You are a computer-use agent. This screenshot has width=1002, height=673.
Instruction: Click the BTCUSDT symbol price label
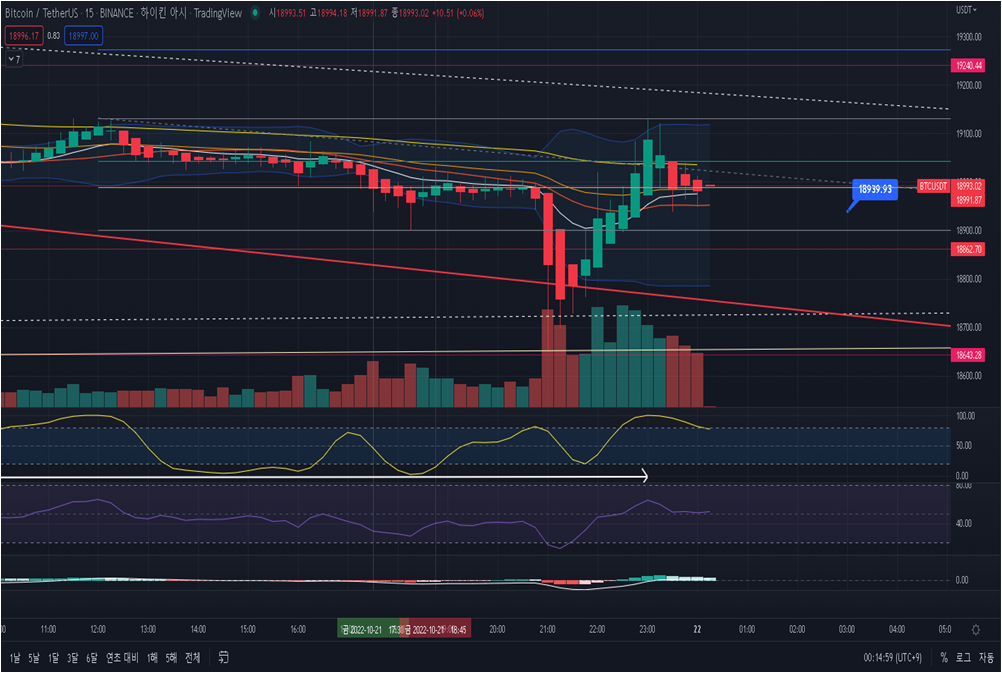pos(933,186)
